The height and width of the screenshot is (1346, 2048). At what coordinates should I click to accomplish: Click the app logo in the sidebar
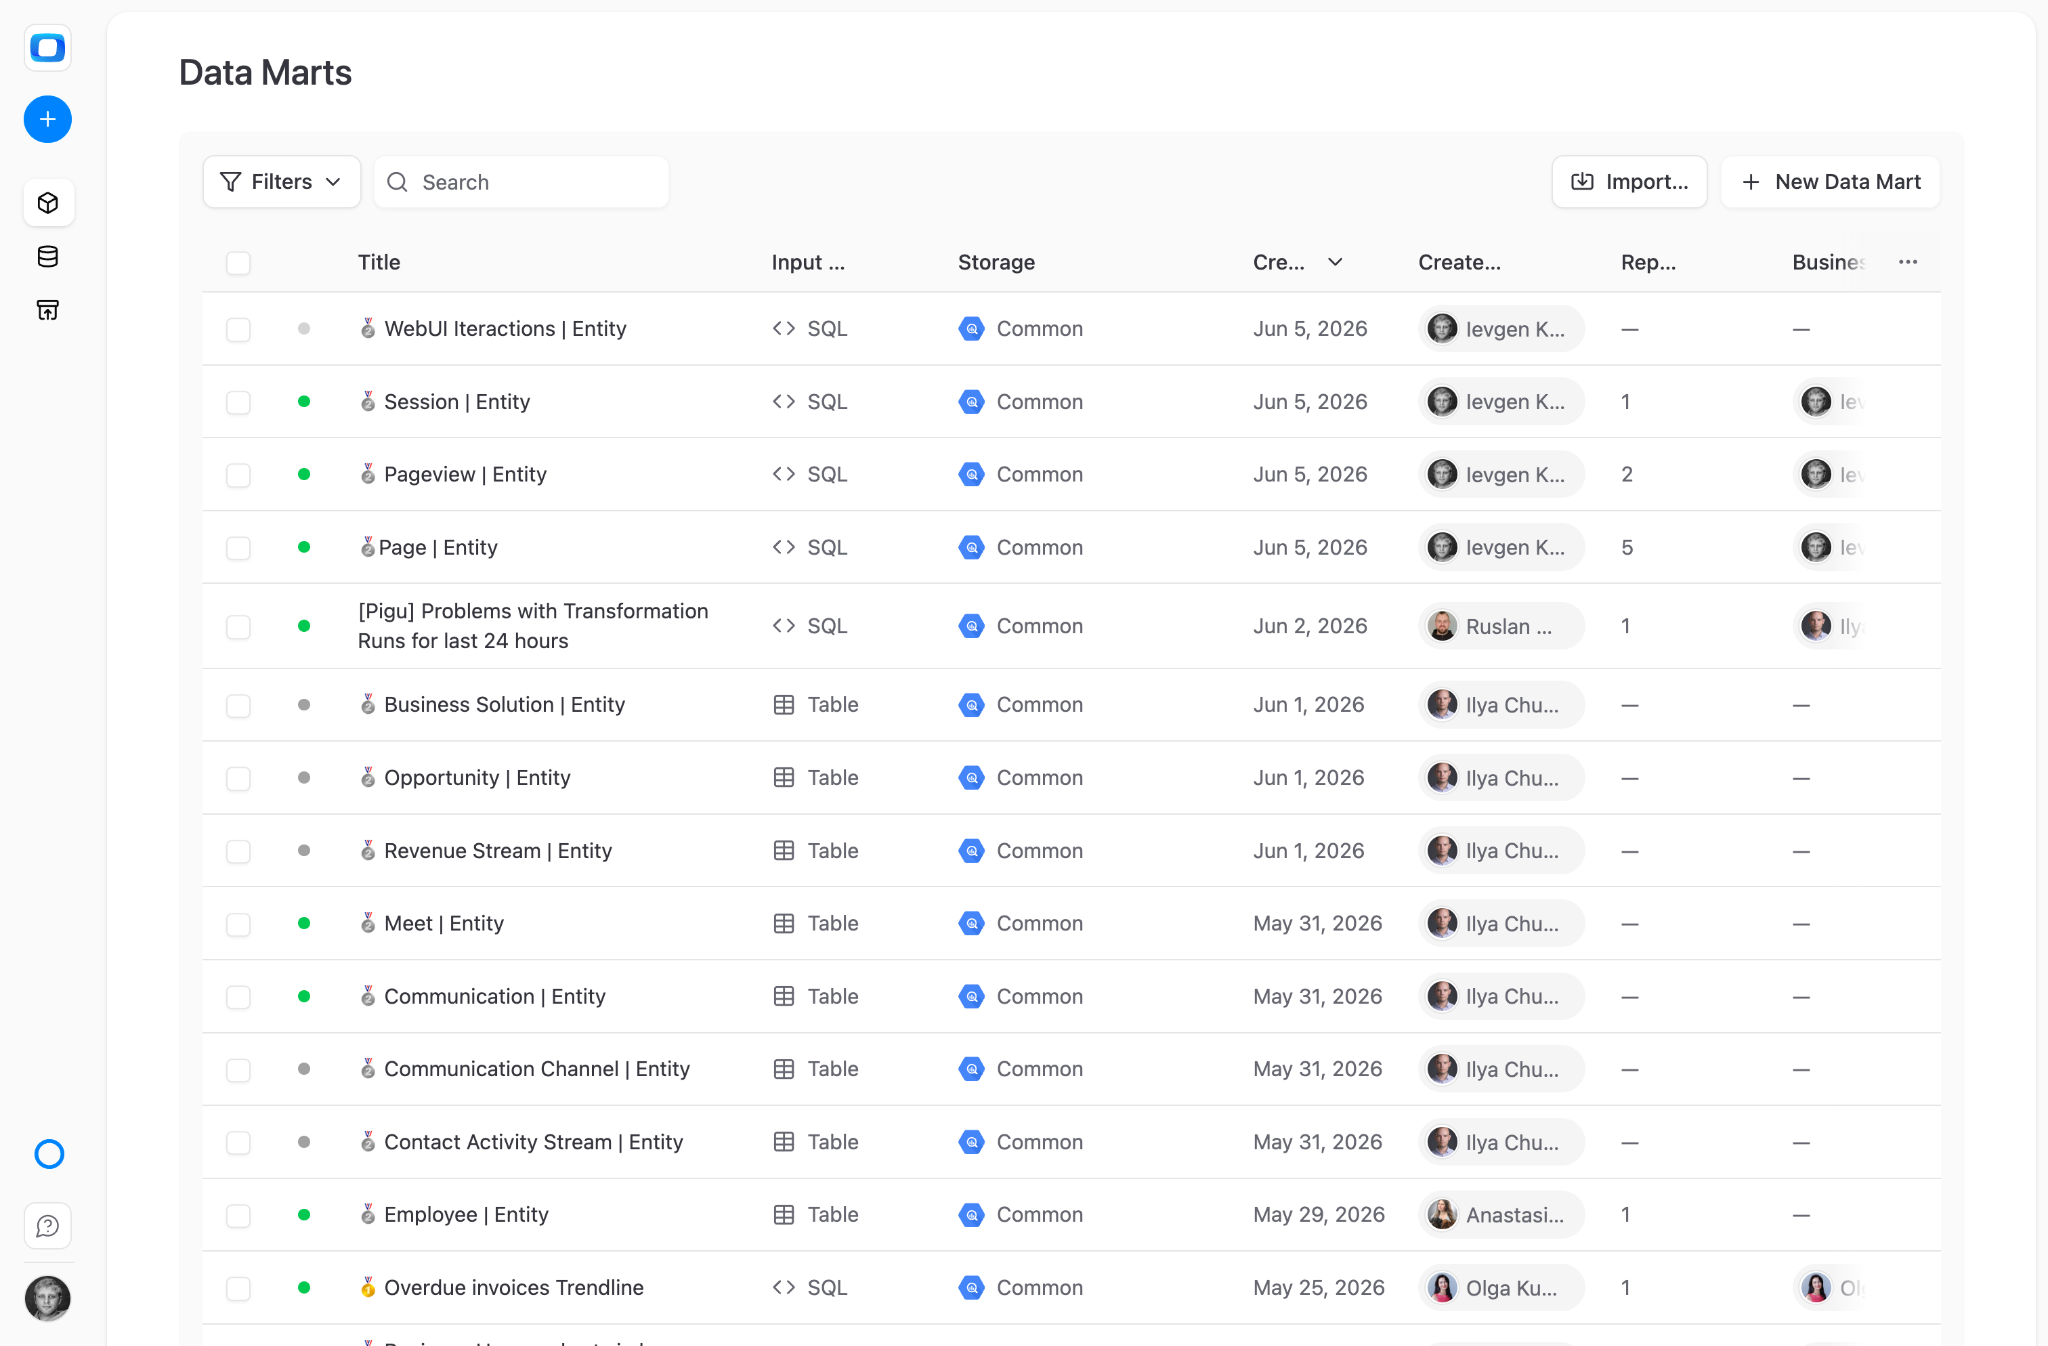(47, 47)
